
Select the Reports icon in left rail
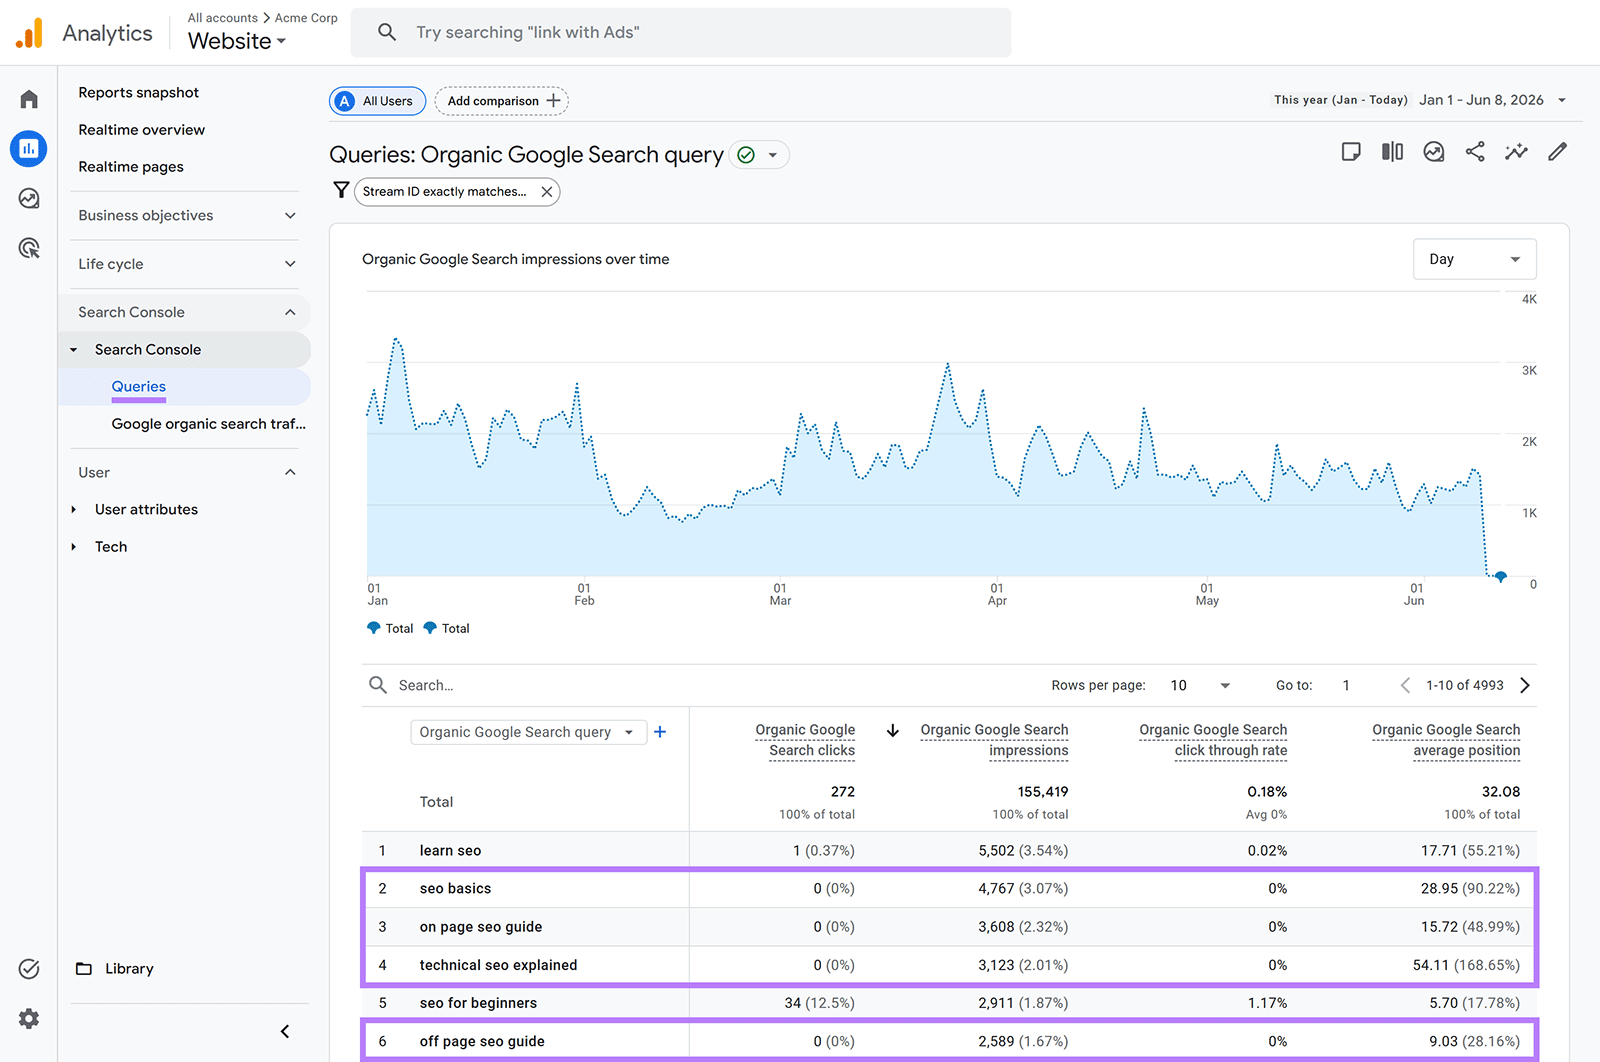(29, 149)
